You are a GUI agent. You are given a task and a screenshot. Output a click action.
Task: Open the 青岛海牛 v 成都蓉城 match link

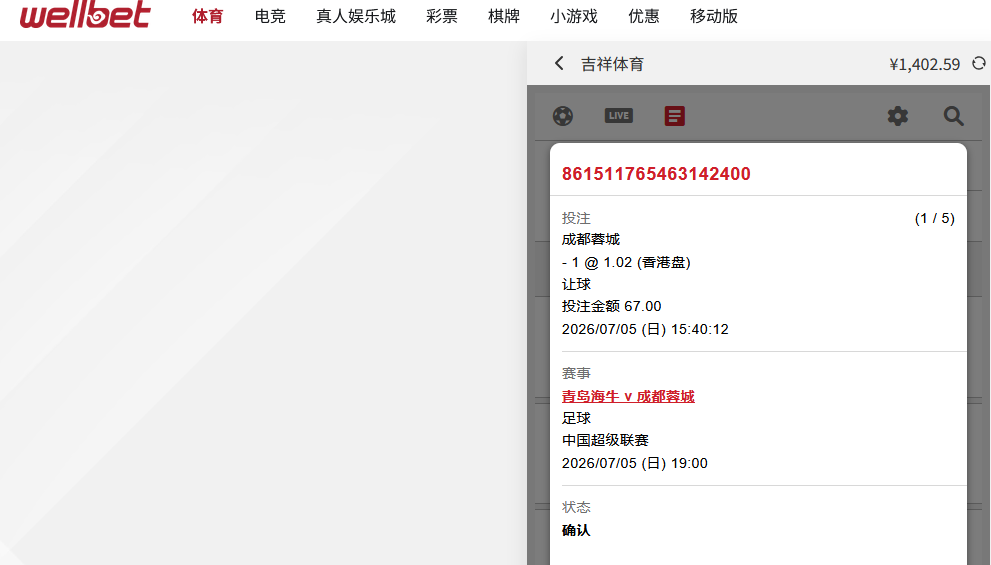628,396
